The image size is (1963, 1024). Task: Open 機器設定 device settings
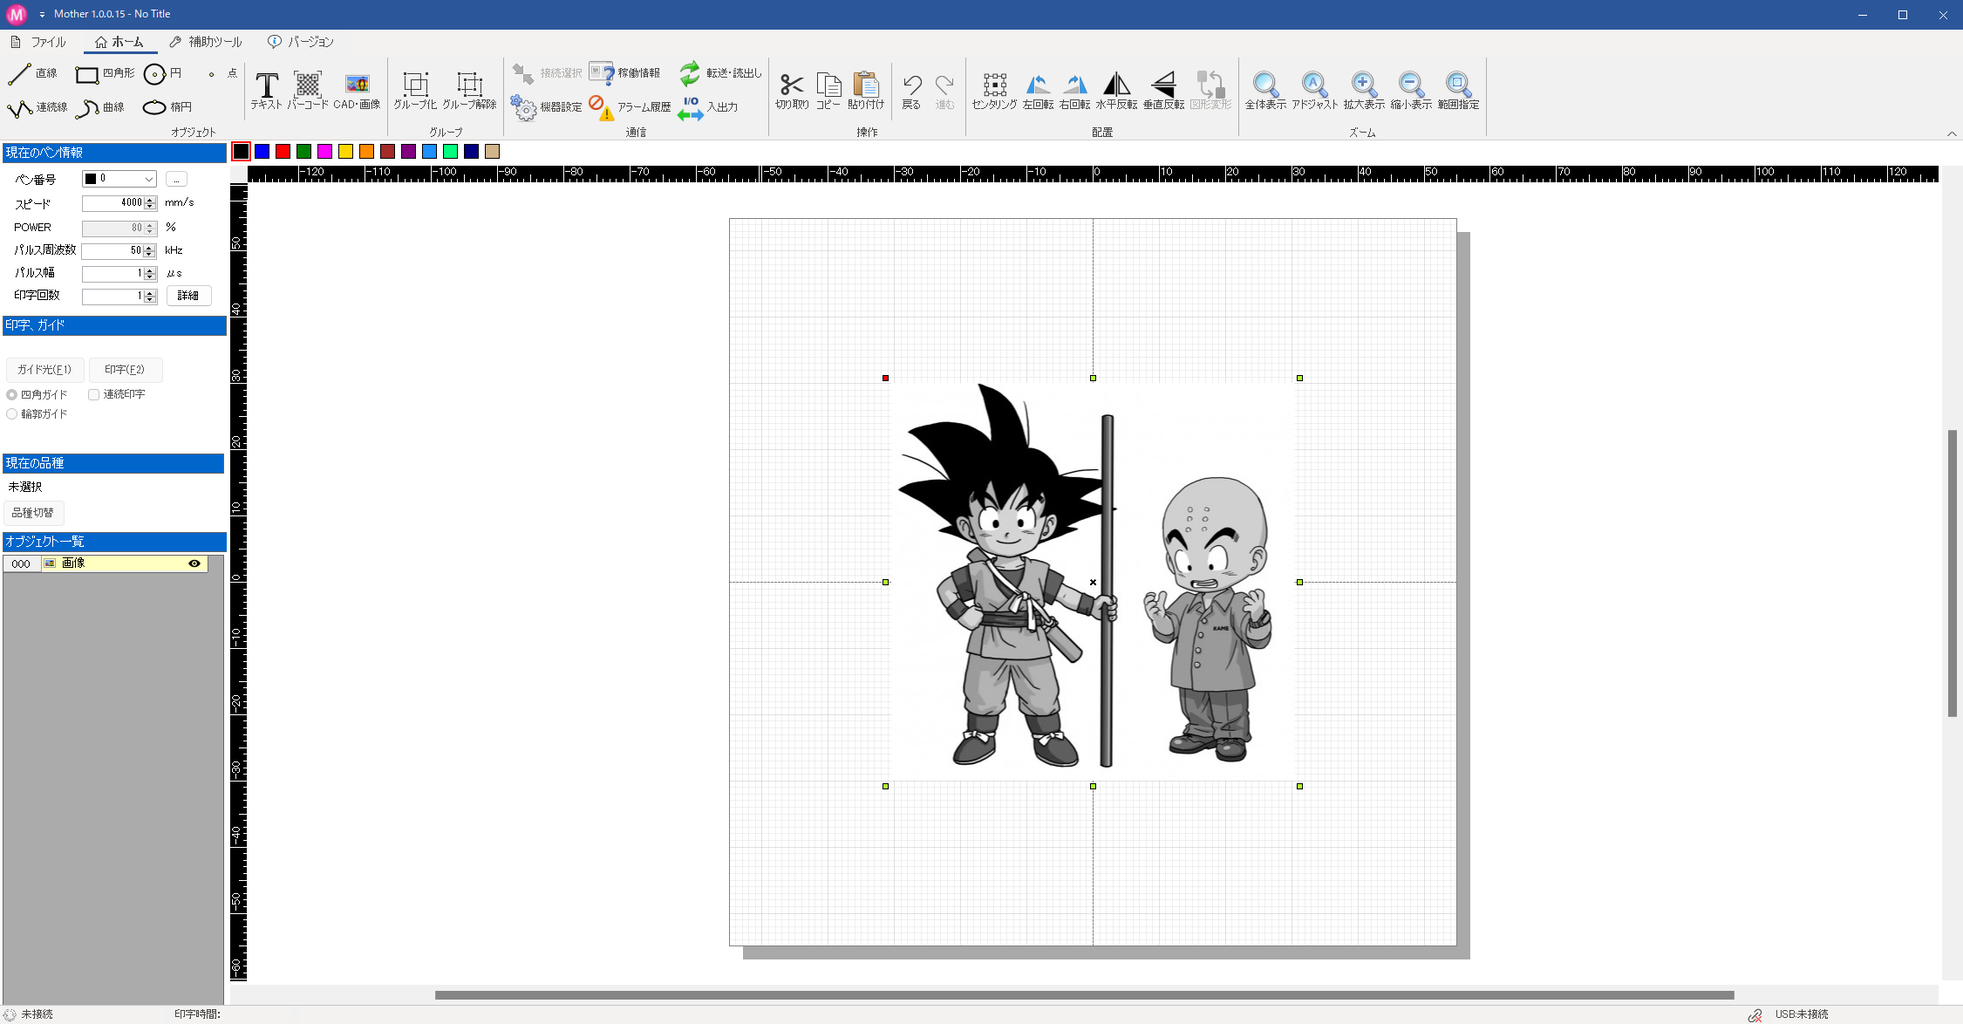546,107
